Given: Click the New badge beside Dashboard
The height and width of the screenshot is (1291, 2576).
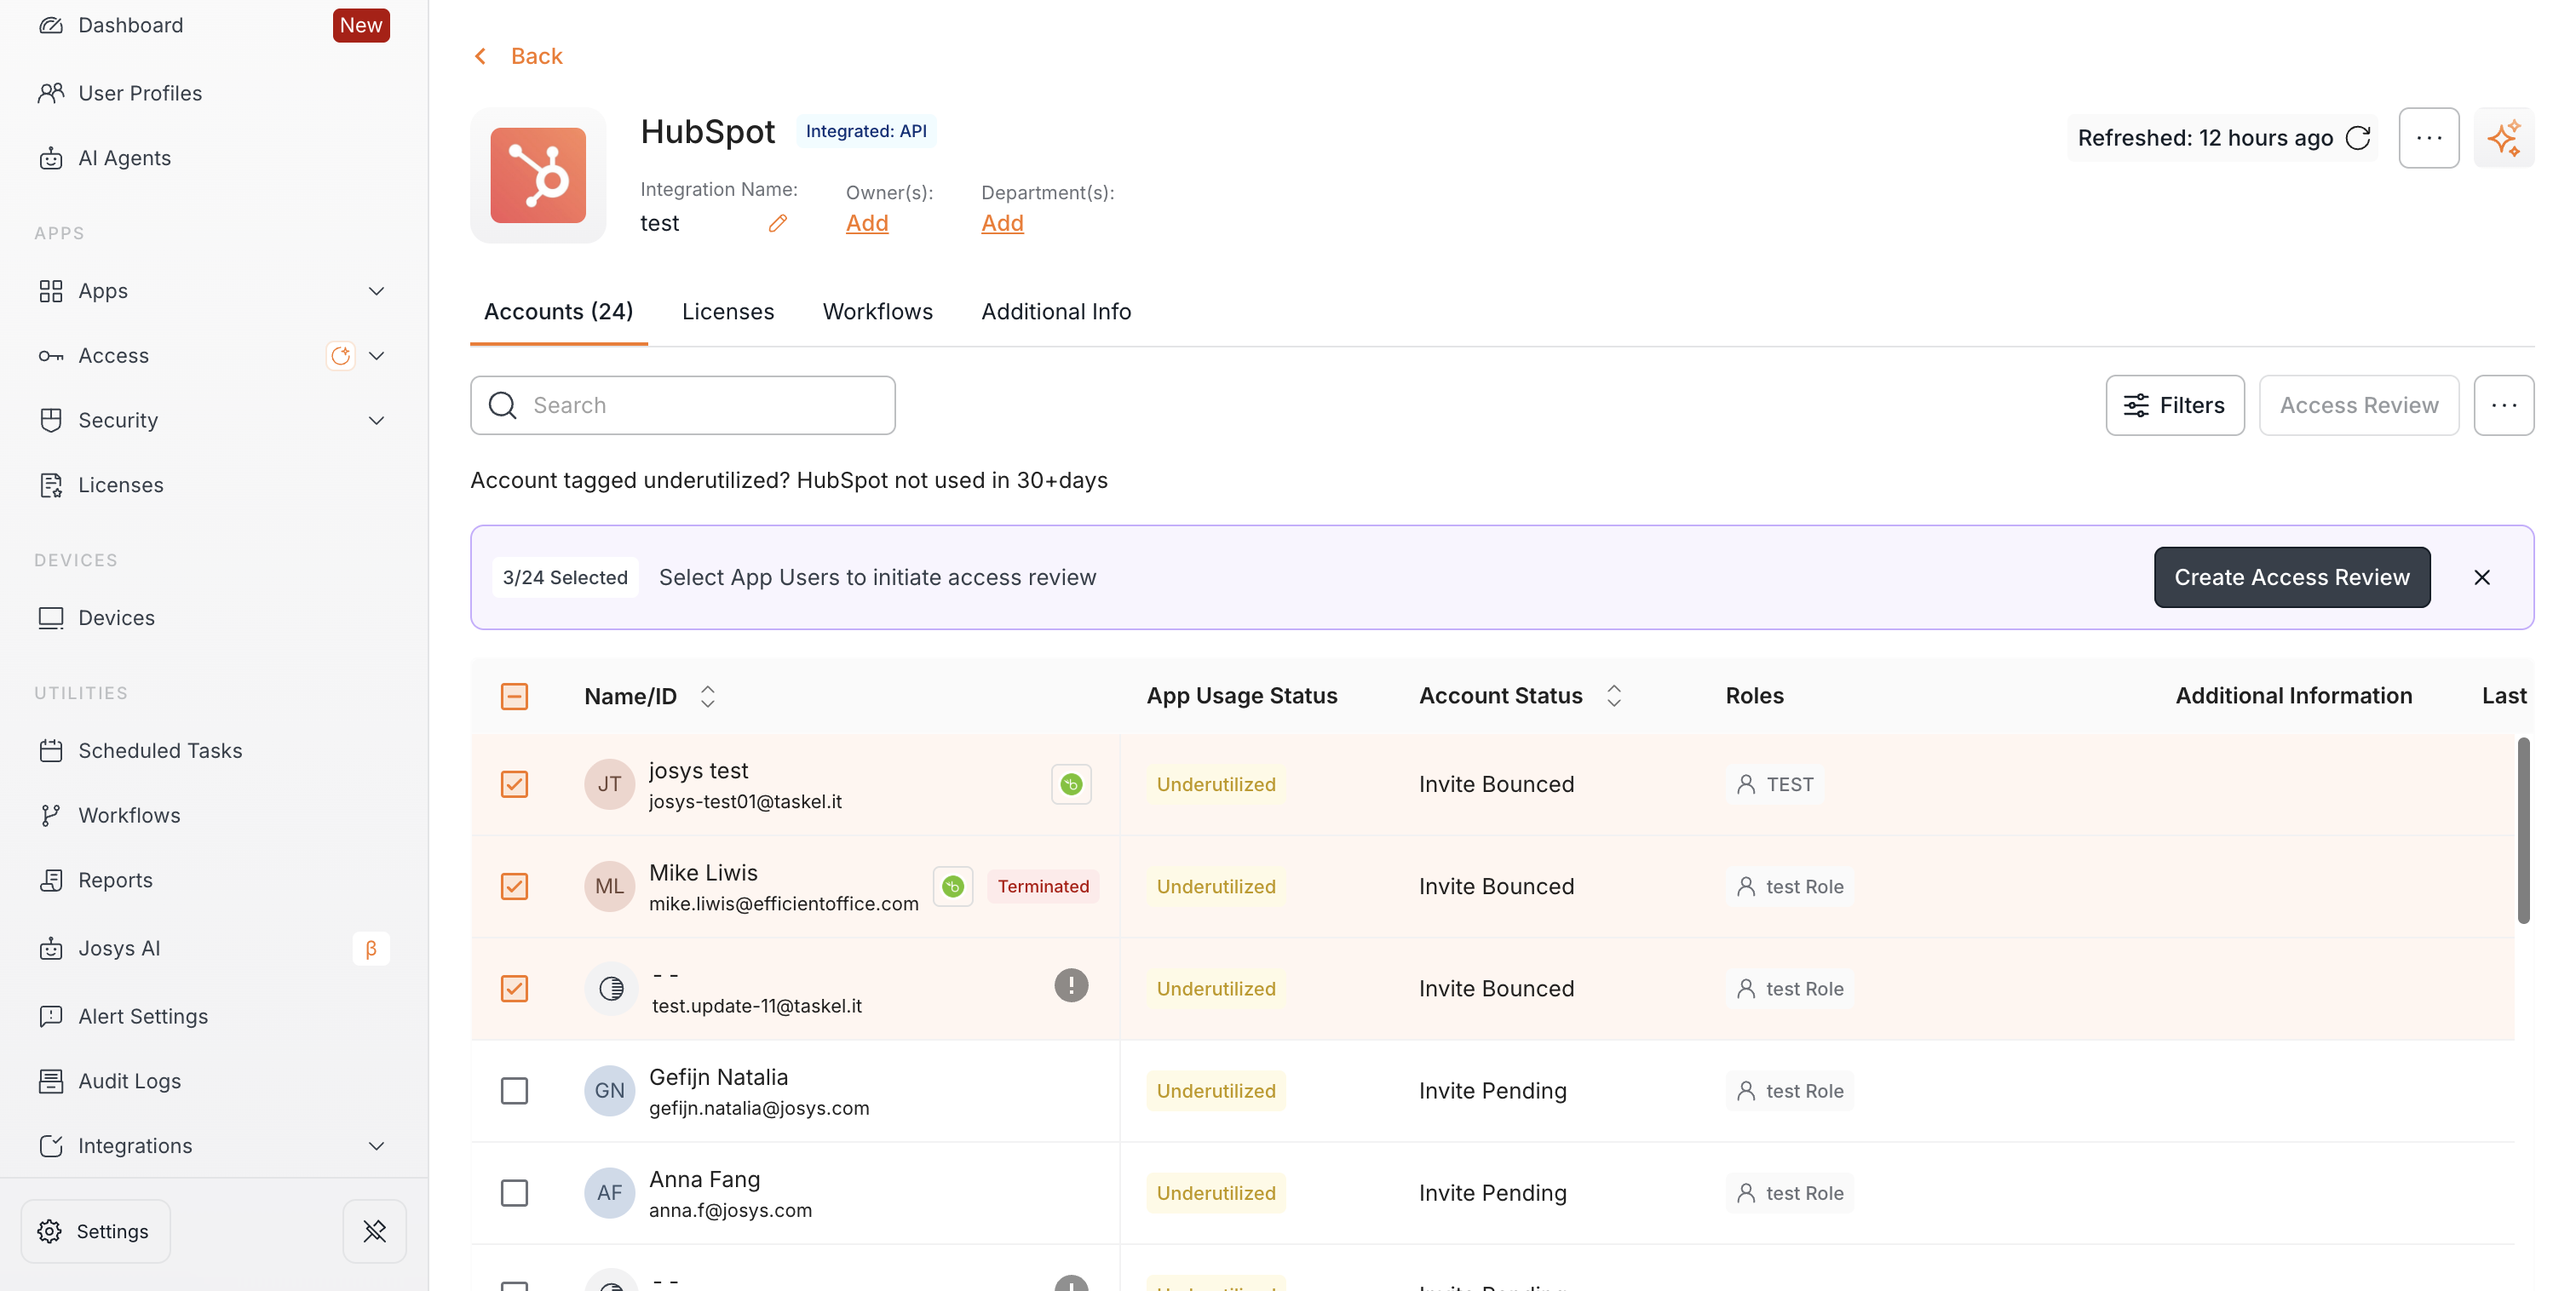Looking at the screenshot, I should click(361, 25).
